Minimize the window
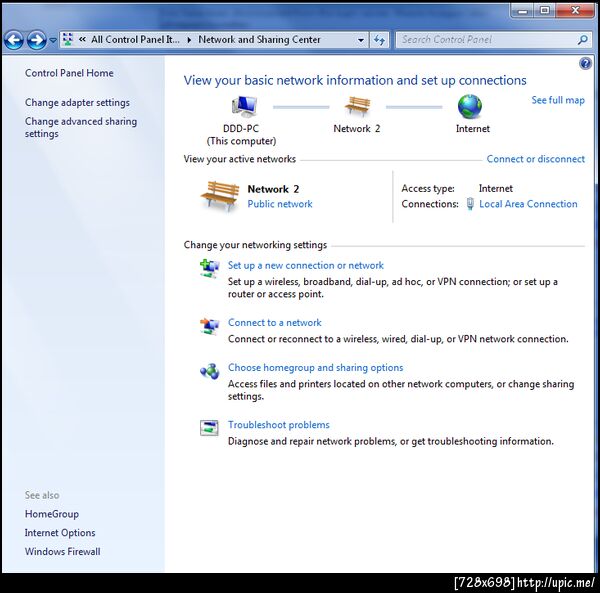The image size is (600, 593). click(523, 11)
